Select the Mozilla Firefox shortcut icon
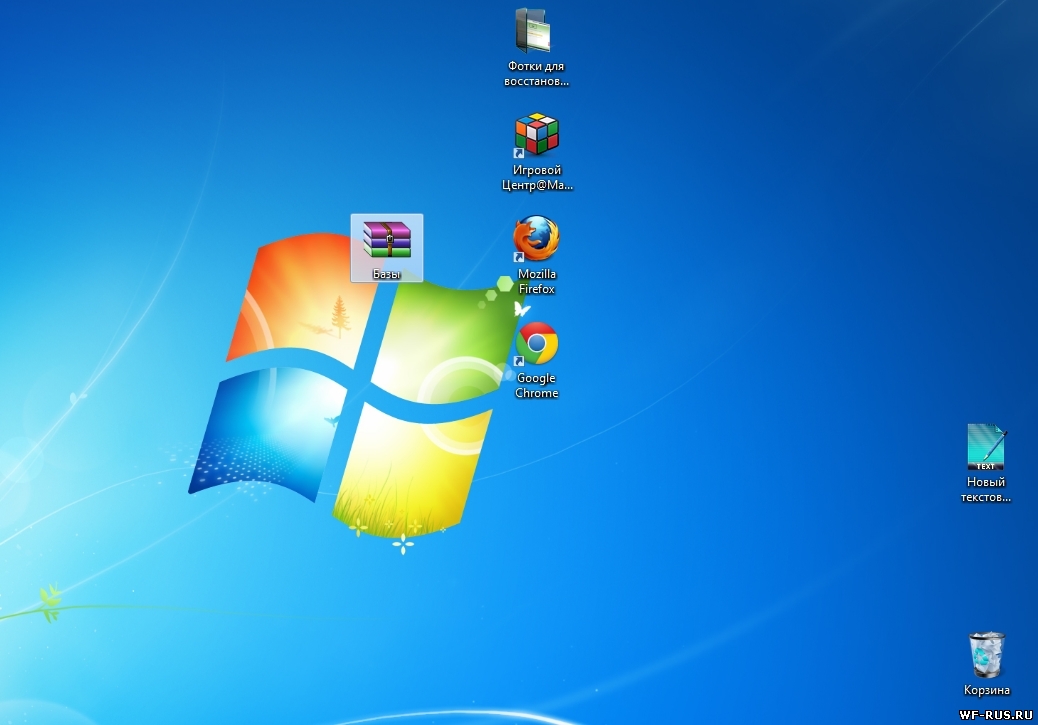This screenshot has width=1038, height=725. point(536,238)
